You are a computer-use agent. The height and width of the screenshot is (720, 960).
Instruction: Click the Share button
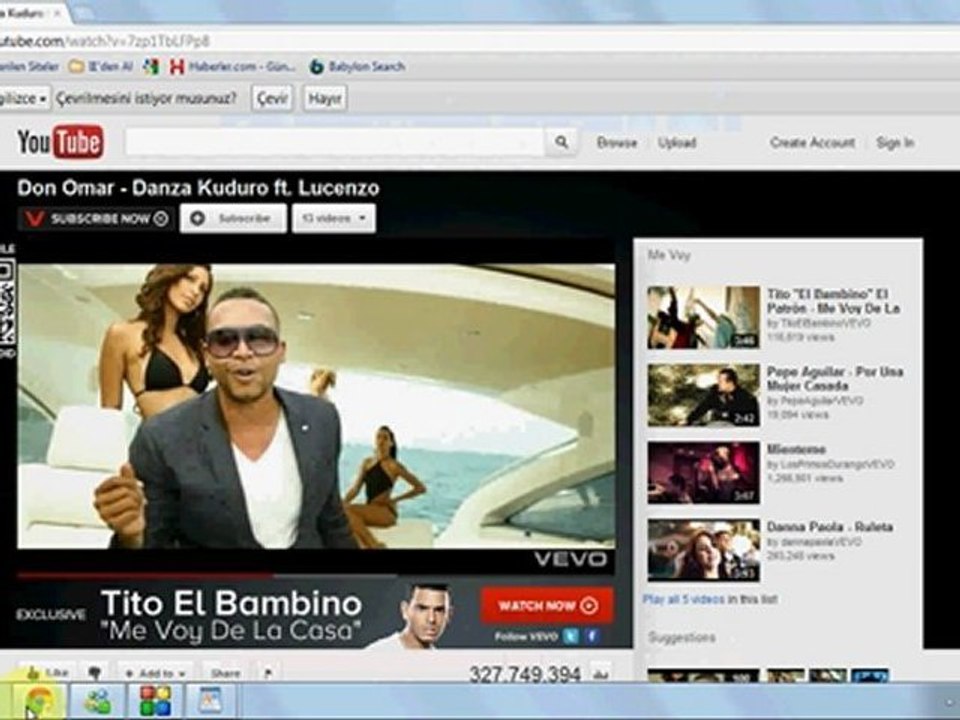(x=225, y=673)
